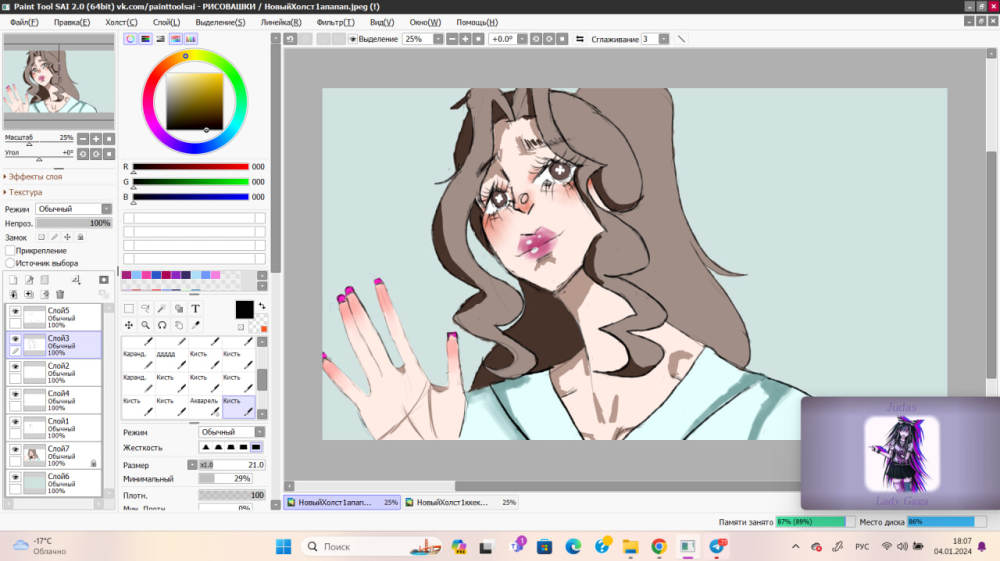Select the Text tool
This screenshot has width=1000, height=561.
coord(195,309)
